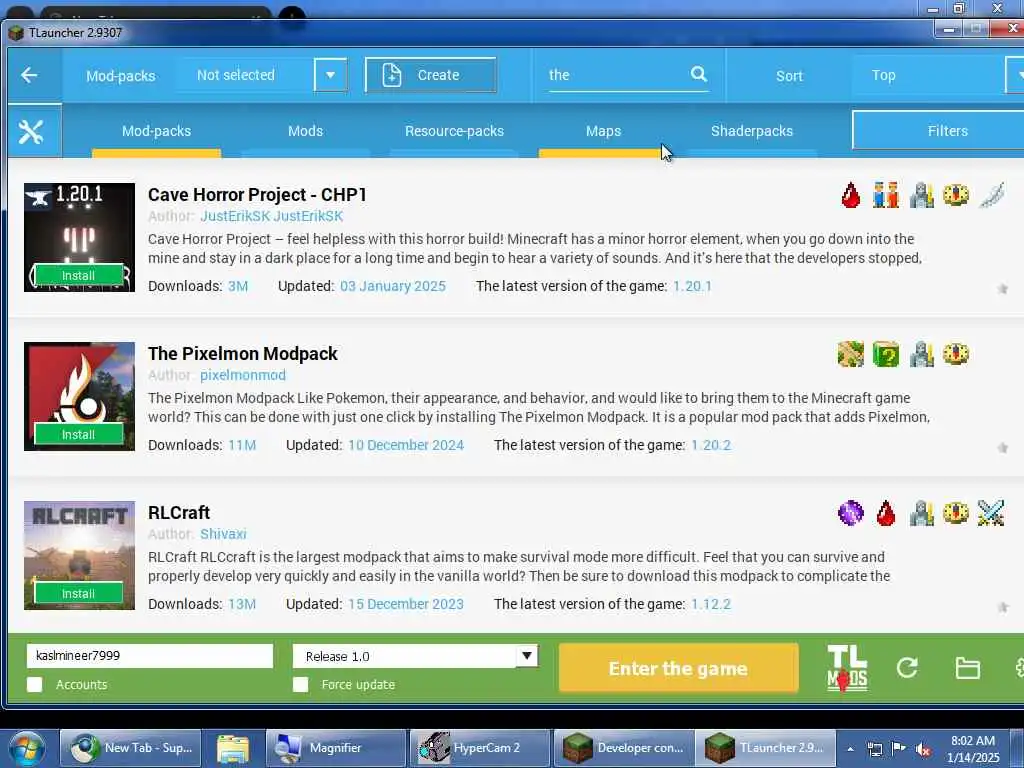Open the RLCraft title
Image resolution: width=1024 pixels, height=768 pixels.
coord(179,513)
